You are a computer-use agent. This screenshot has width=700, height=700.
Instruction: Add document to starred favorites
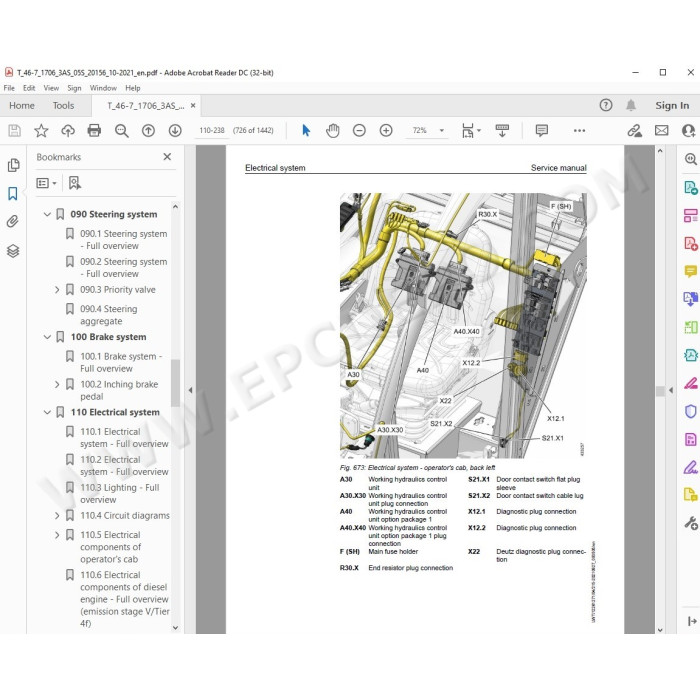(41, 130)
